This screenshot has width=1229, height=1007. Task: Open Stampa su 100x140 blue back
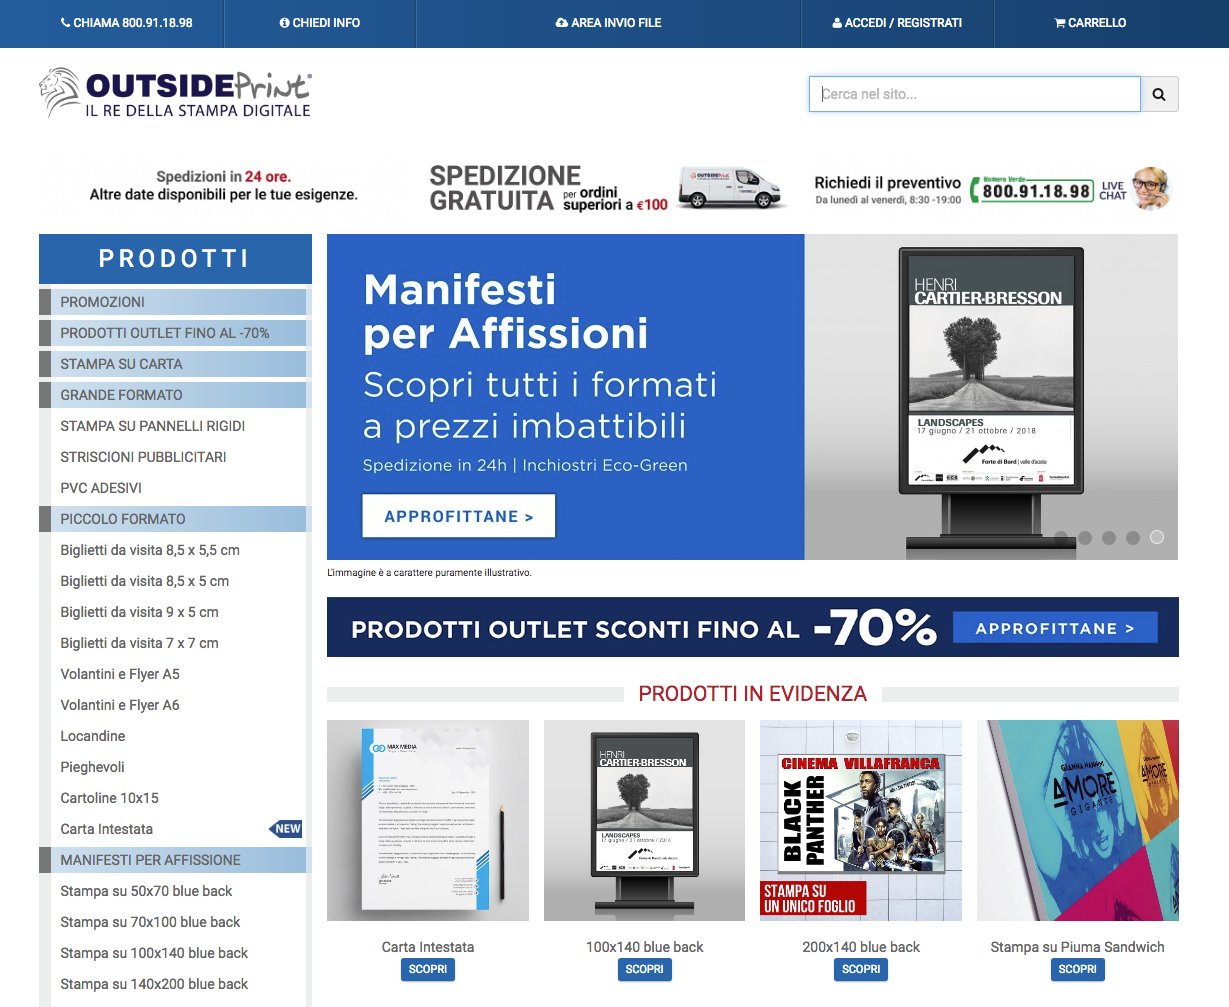point(154,953)
